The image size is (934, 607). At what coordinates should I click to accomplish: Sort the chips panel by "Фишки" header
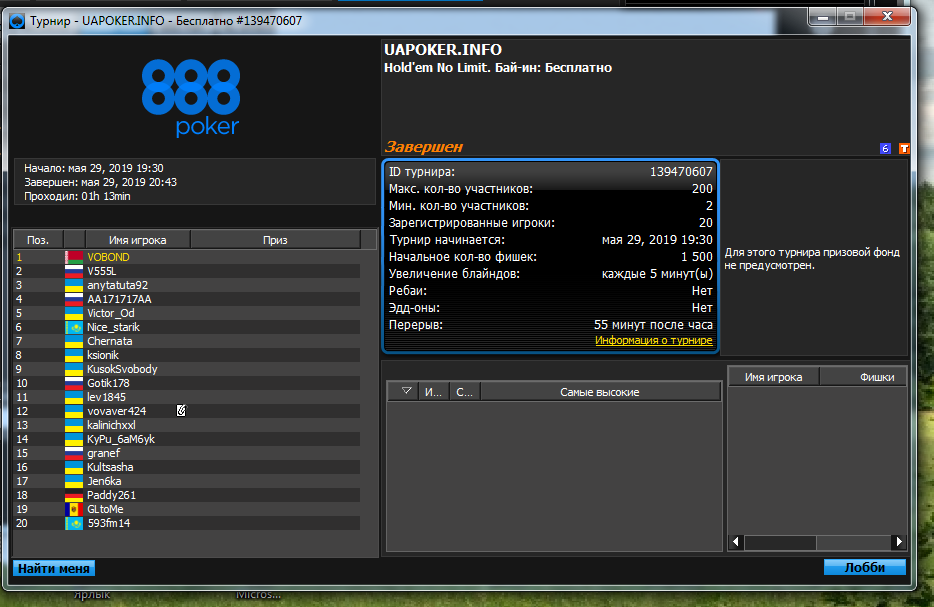(864, 376)
